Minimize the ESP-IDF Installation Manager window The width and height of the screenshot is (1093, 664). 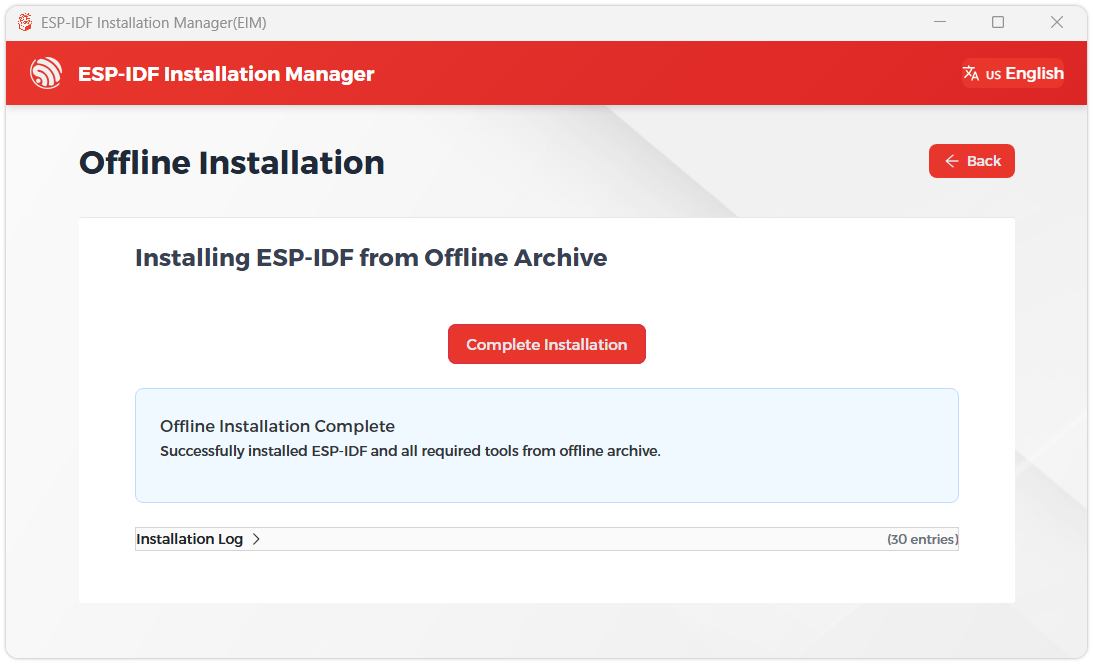pos(938,21)
